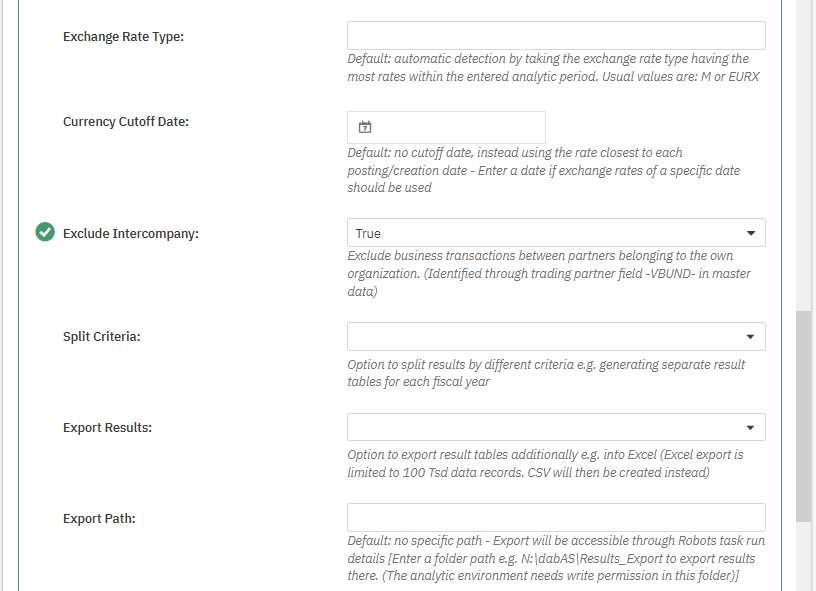Image resolution: width=816 pixels, height=591 pixels.
Task: Open the Export Results dropdown
Action: point(555,428)
